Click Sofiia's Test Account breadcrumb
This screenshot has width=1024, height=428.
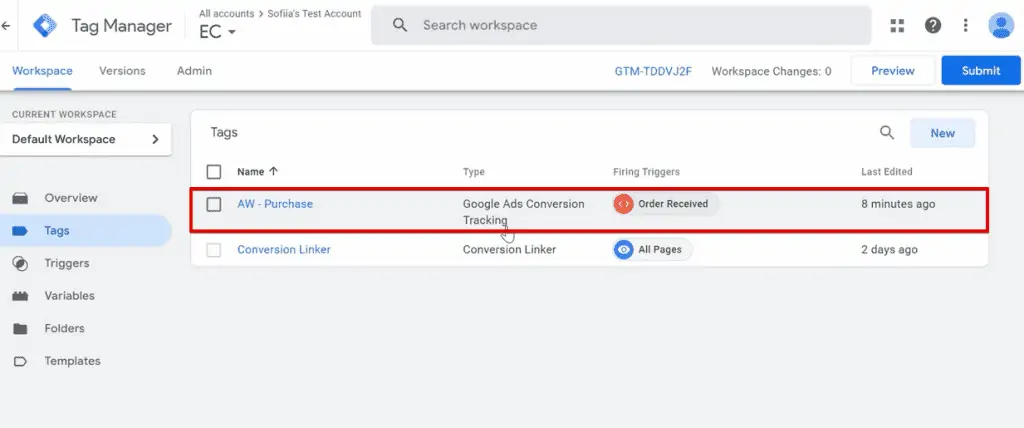(x=314, y=13)
